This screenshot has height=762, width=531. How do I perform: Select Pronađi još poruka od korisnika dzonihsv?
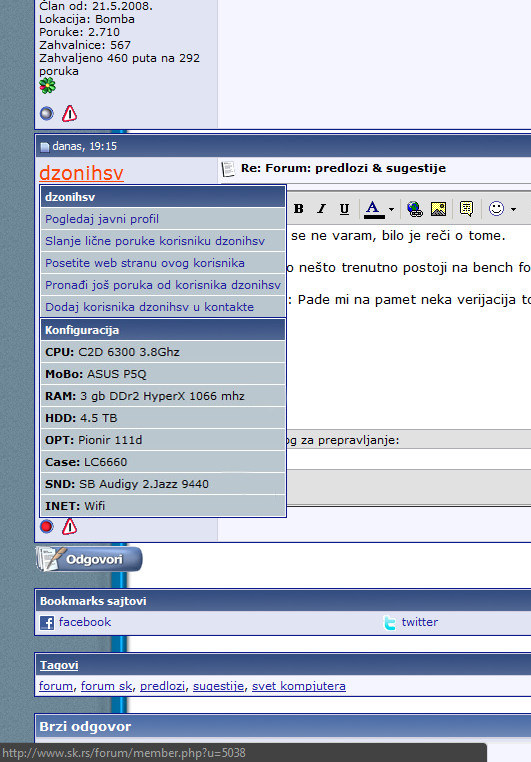[163, 285]
